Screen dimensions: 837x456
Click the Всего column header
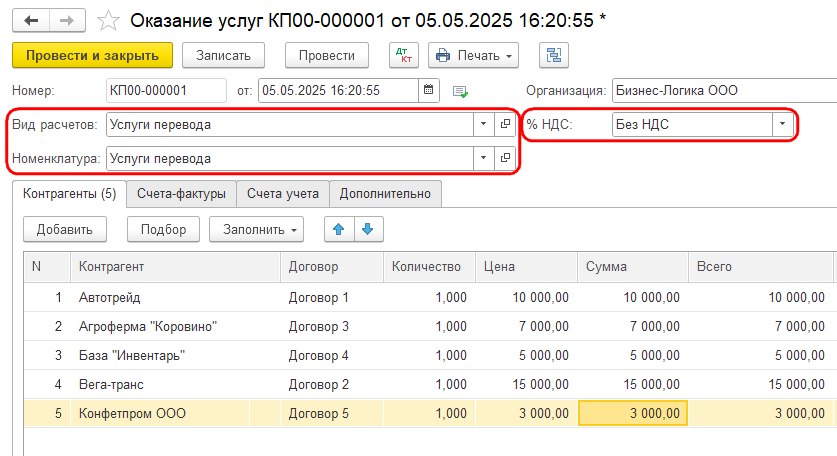coord(760,267)
